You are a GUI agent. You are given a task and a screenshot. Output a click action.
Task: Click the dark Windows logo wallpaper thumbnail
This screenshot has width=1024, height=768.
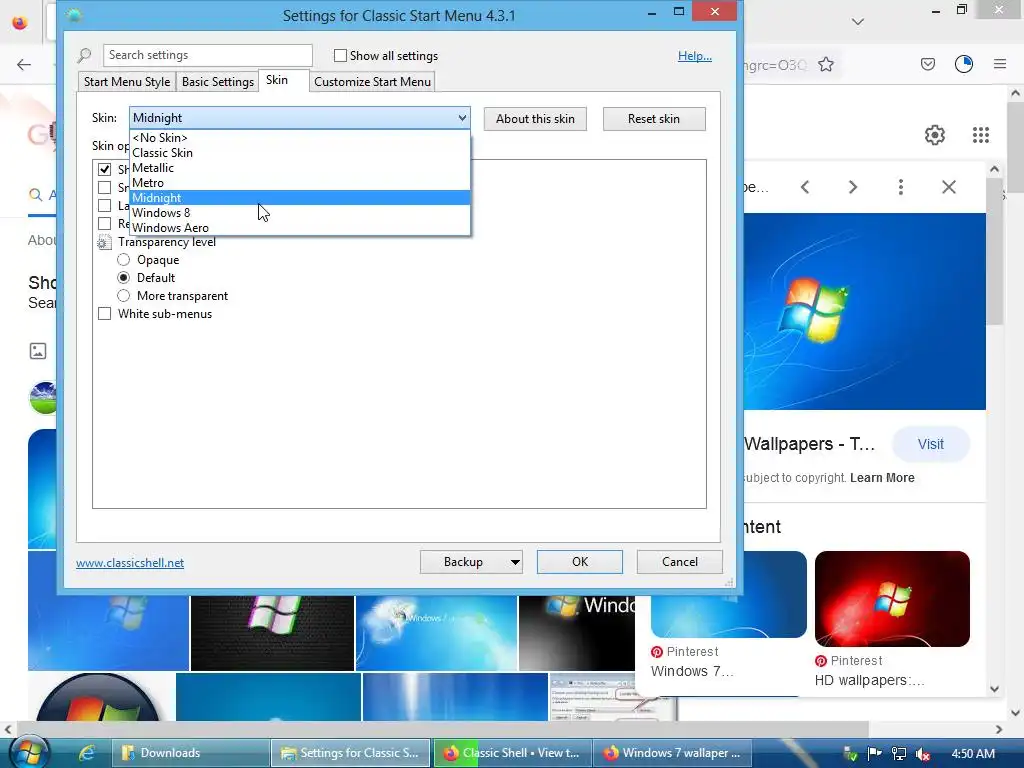pyautogui.click(x=272, y=633)
